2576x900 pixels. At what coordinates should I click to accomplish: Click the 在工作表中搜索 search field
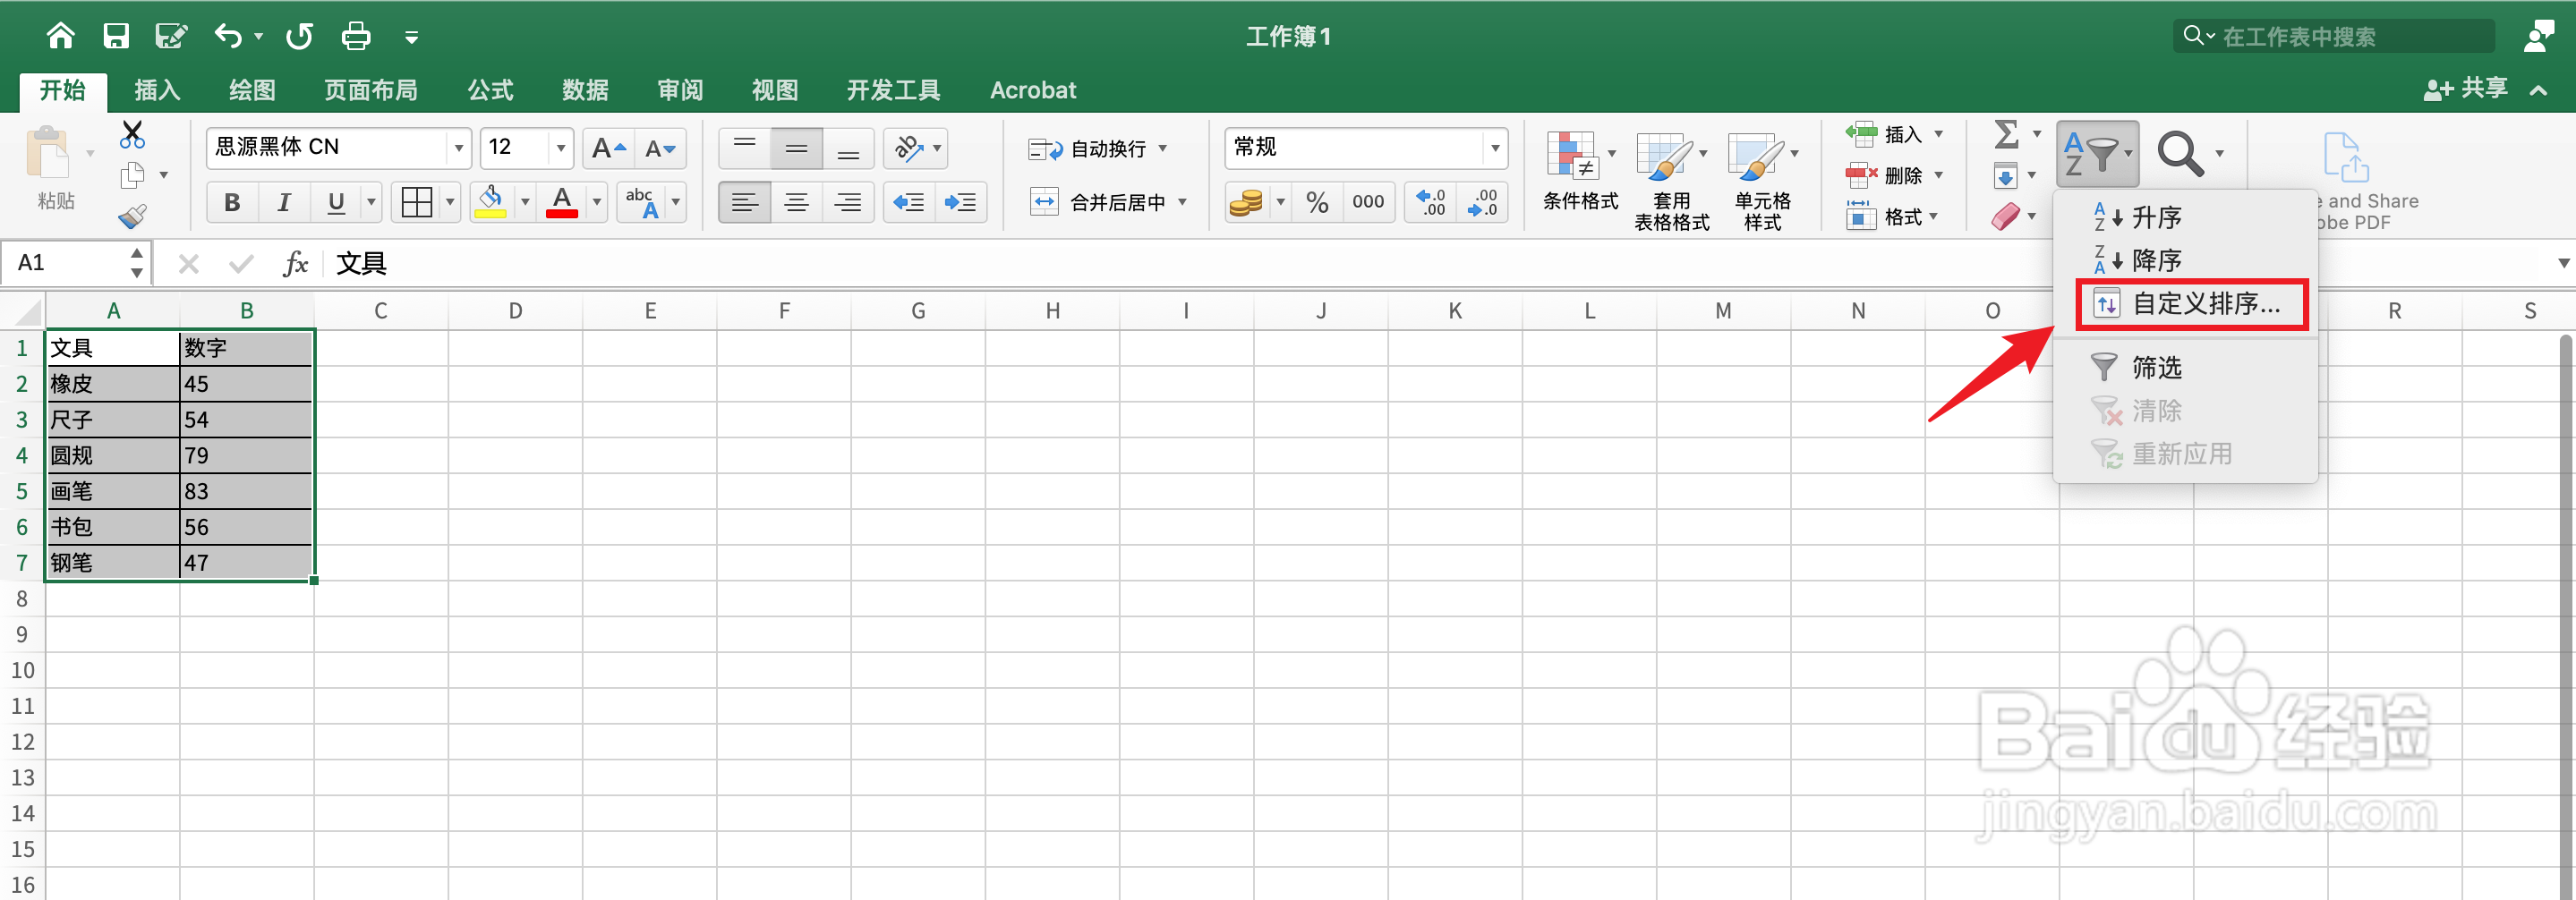(x=2334, y=37)
